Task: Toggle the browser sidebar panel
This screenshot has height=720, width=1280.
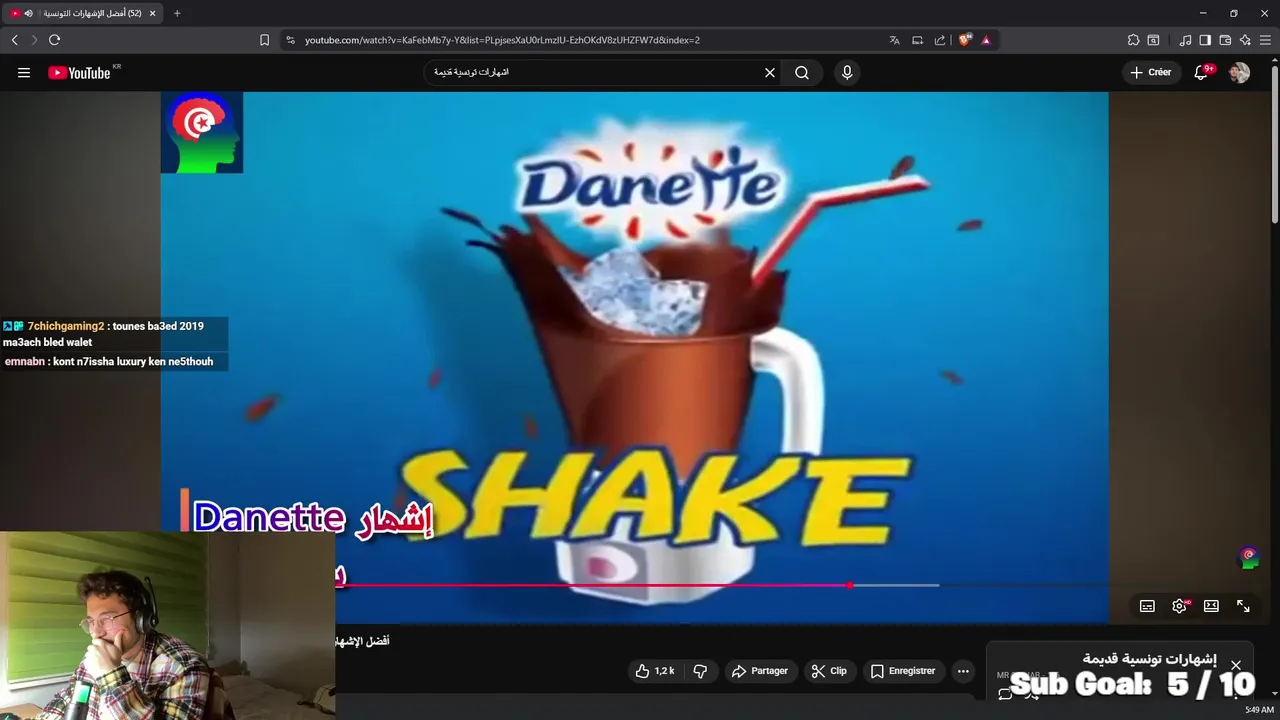Action: 1205,40
